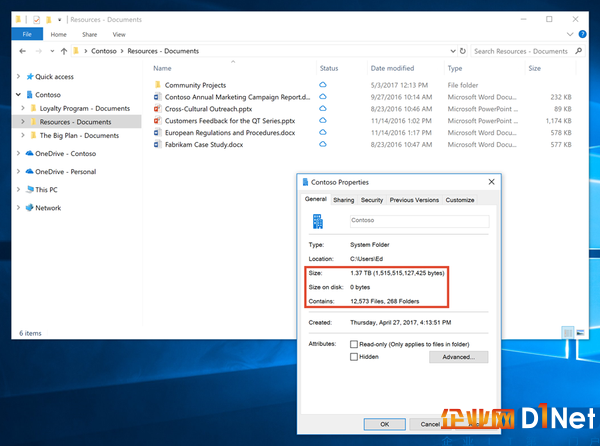The height and width of the screenshot is (446, 600).
Task: Click OneDrive - Contoso cloud icon
Action: click(x=29, y=153)
